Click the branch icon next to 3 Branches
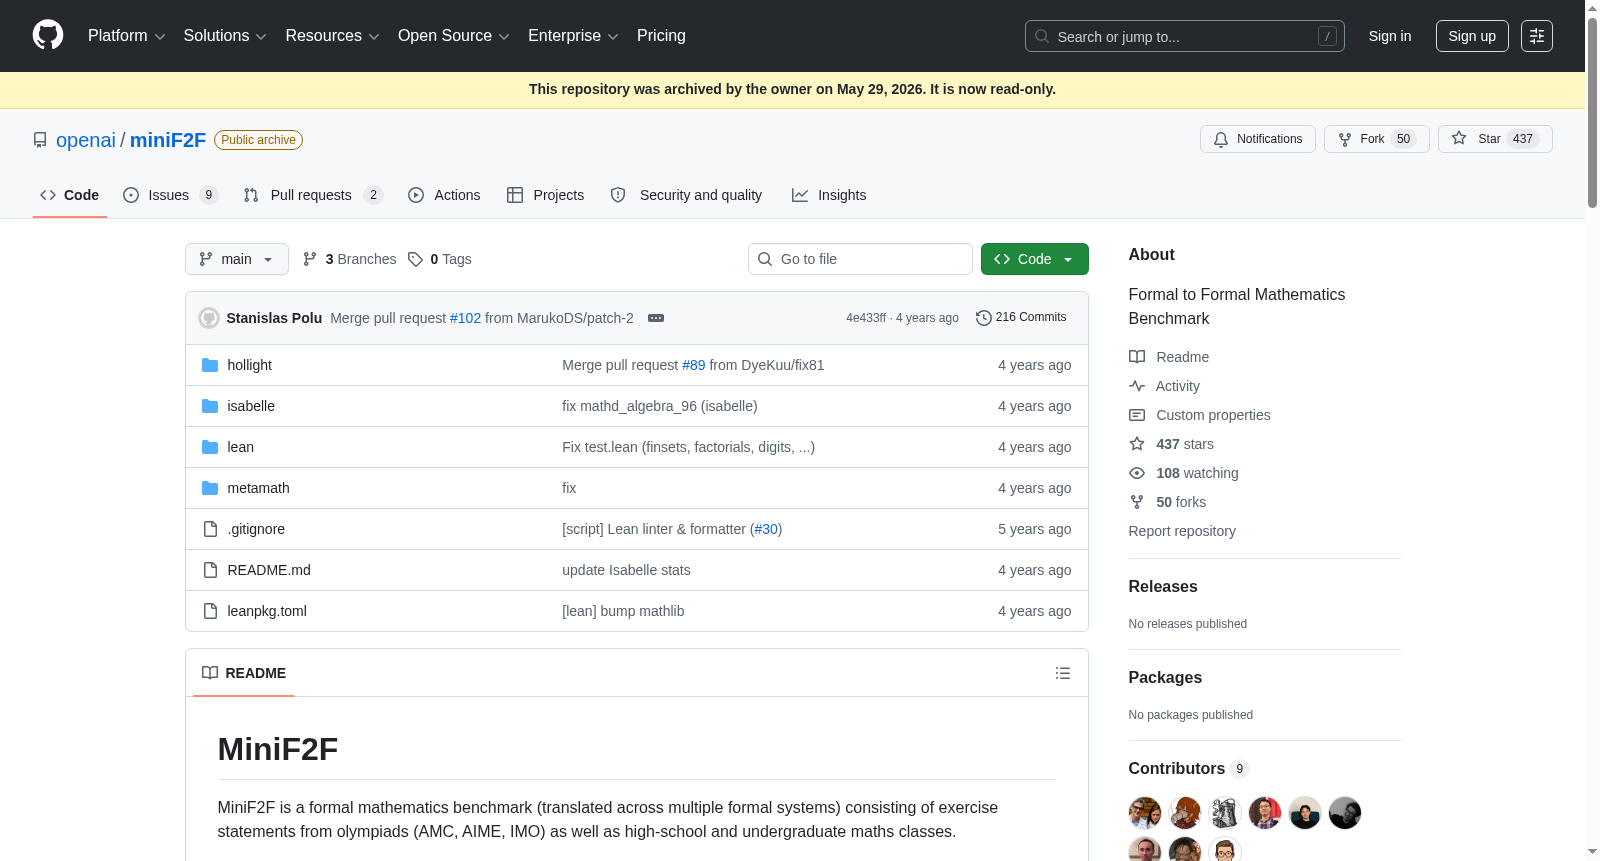 tap(310, 259)
